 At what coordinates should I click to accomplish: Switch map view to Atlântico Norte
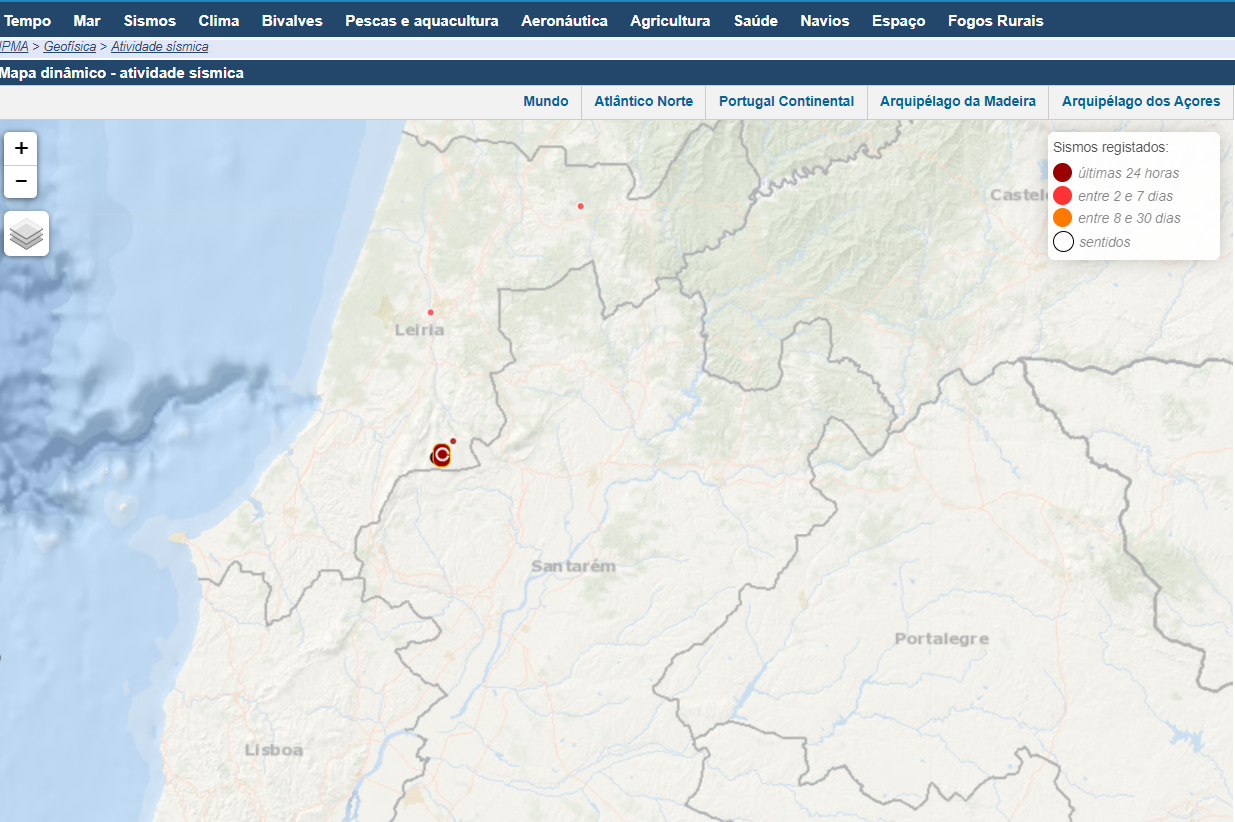[x=643, y=101]
